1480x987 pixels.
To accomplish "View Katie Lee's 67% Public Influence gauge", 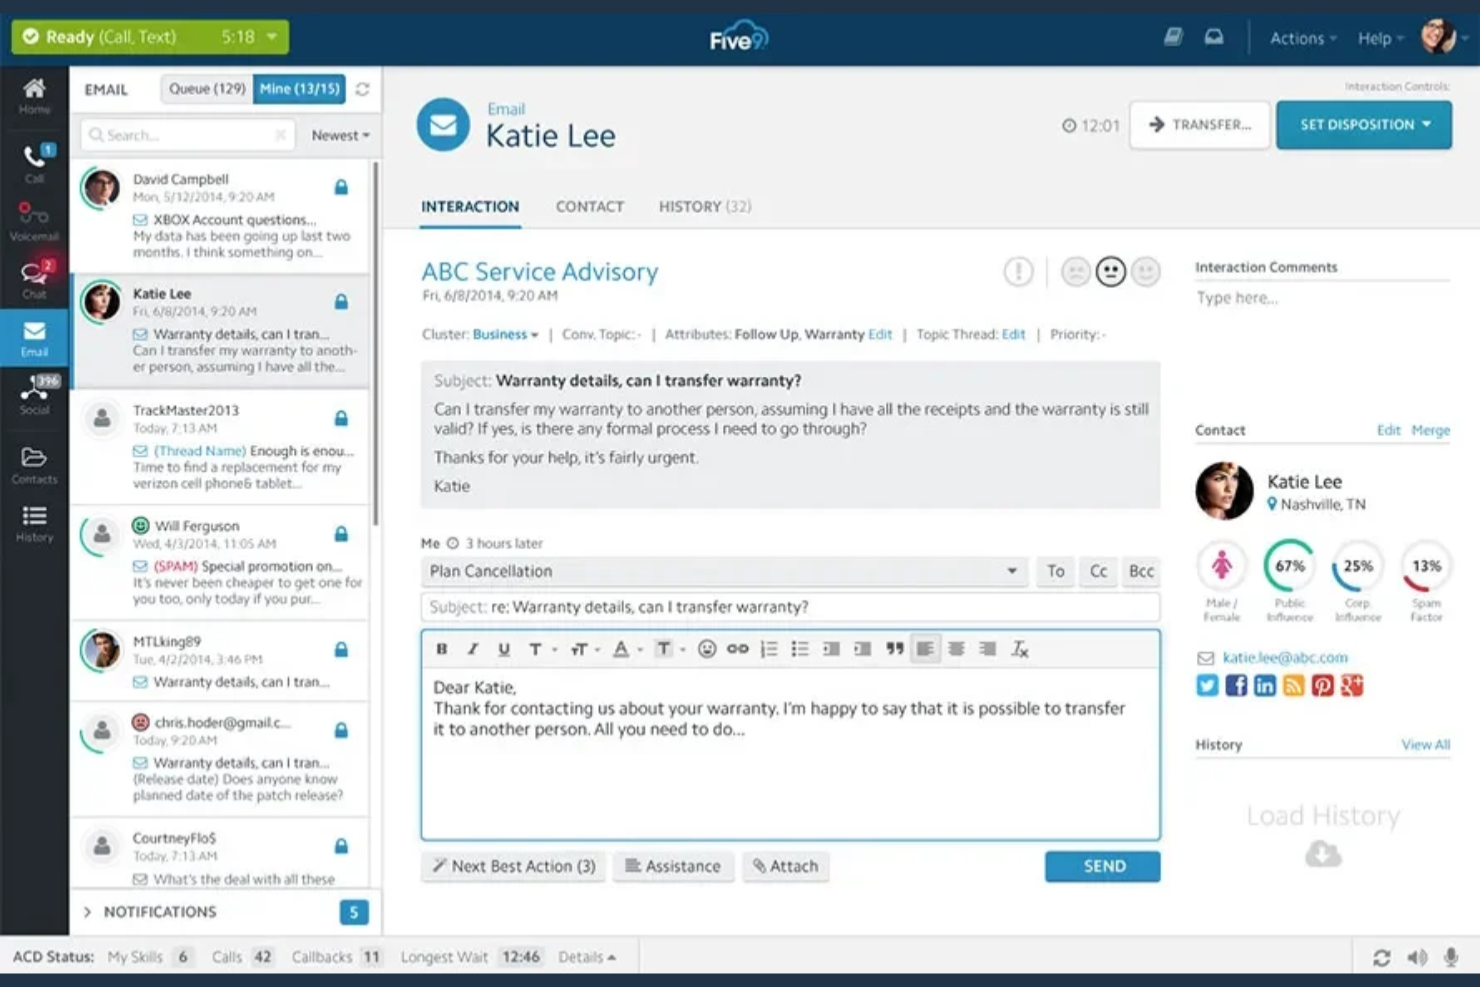I will (1289, 567).
